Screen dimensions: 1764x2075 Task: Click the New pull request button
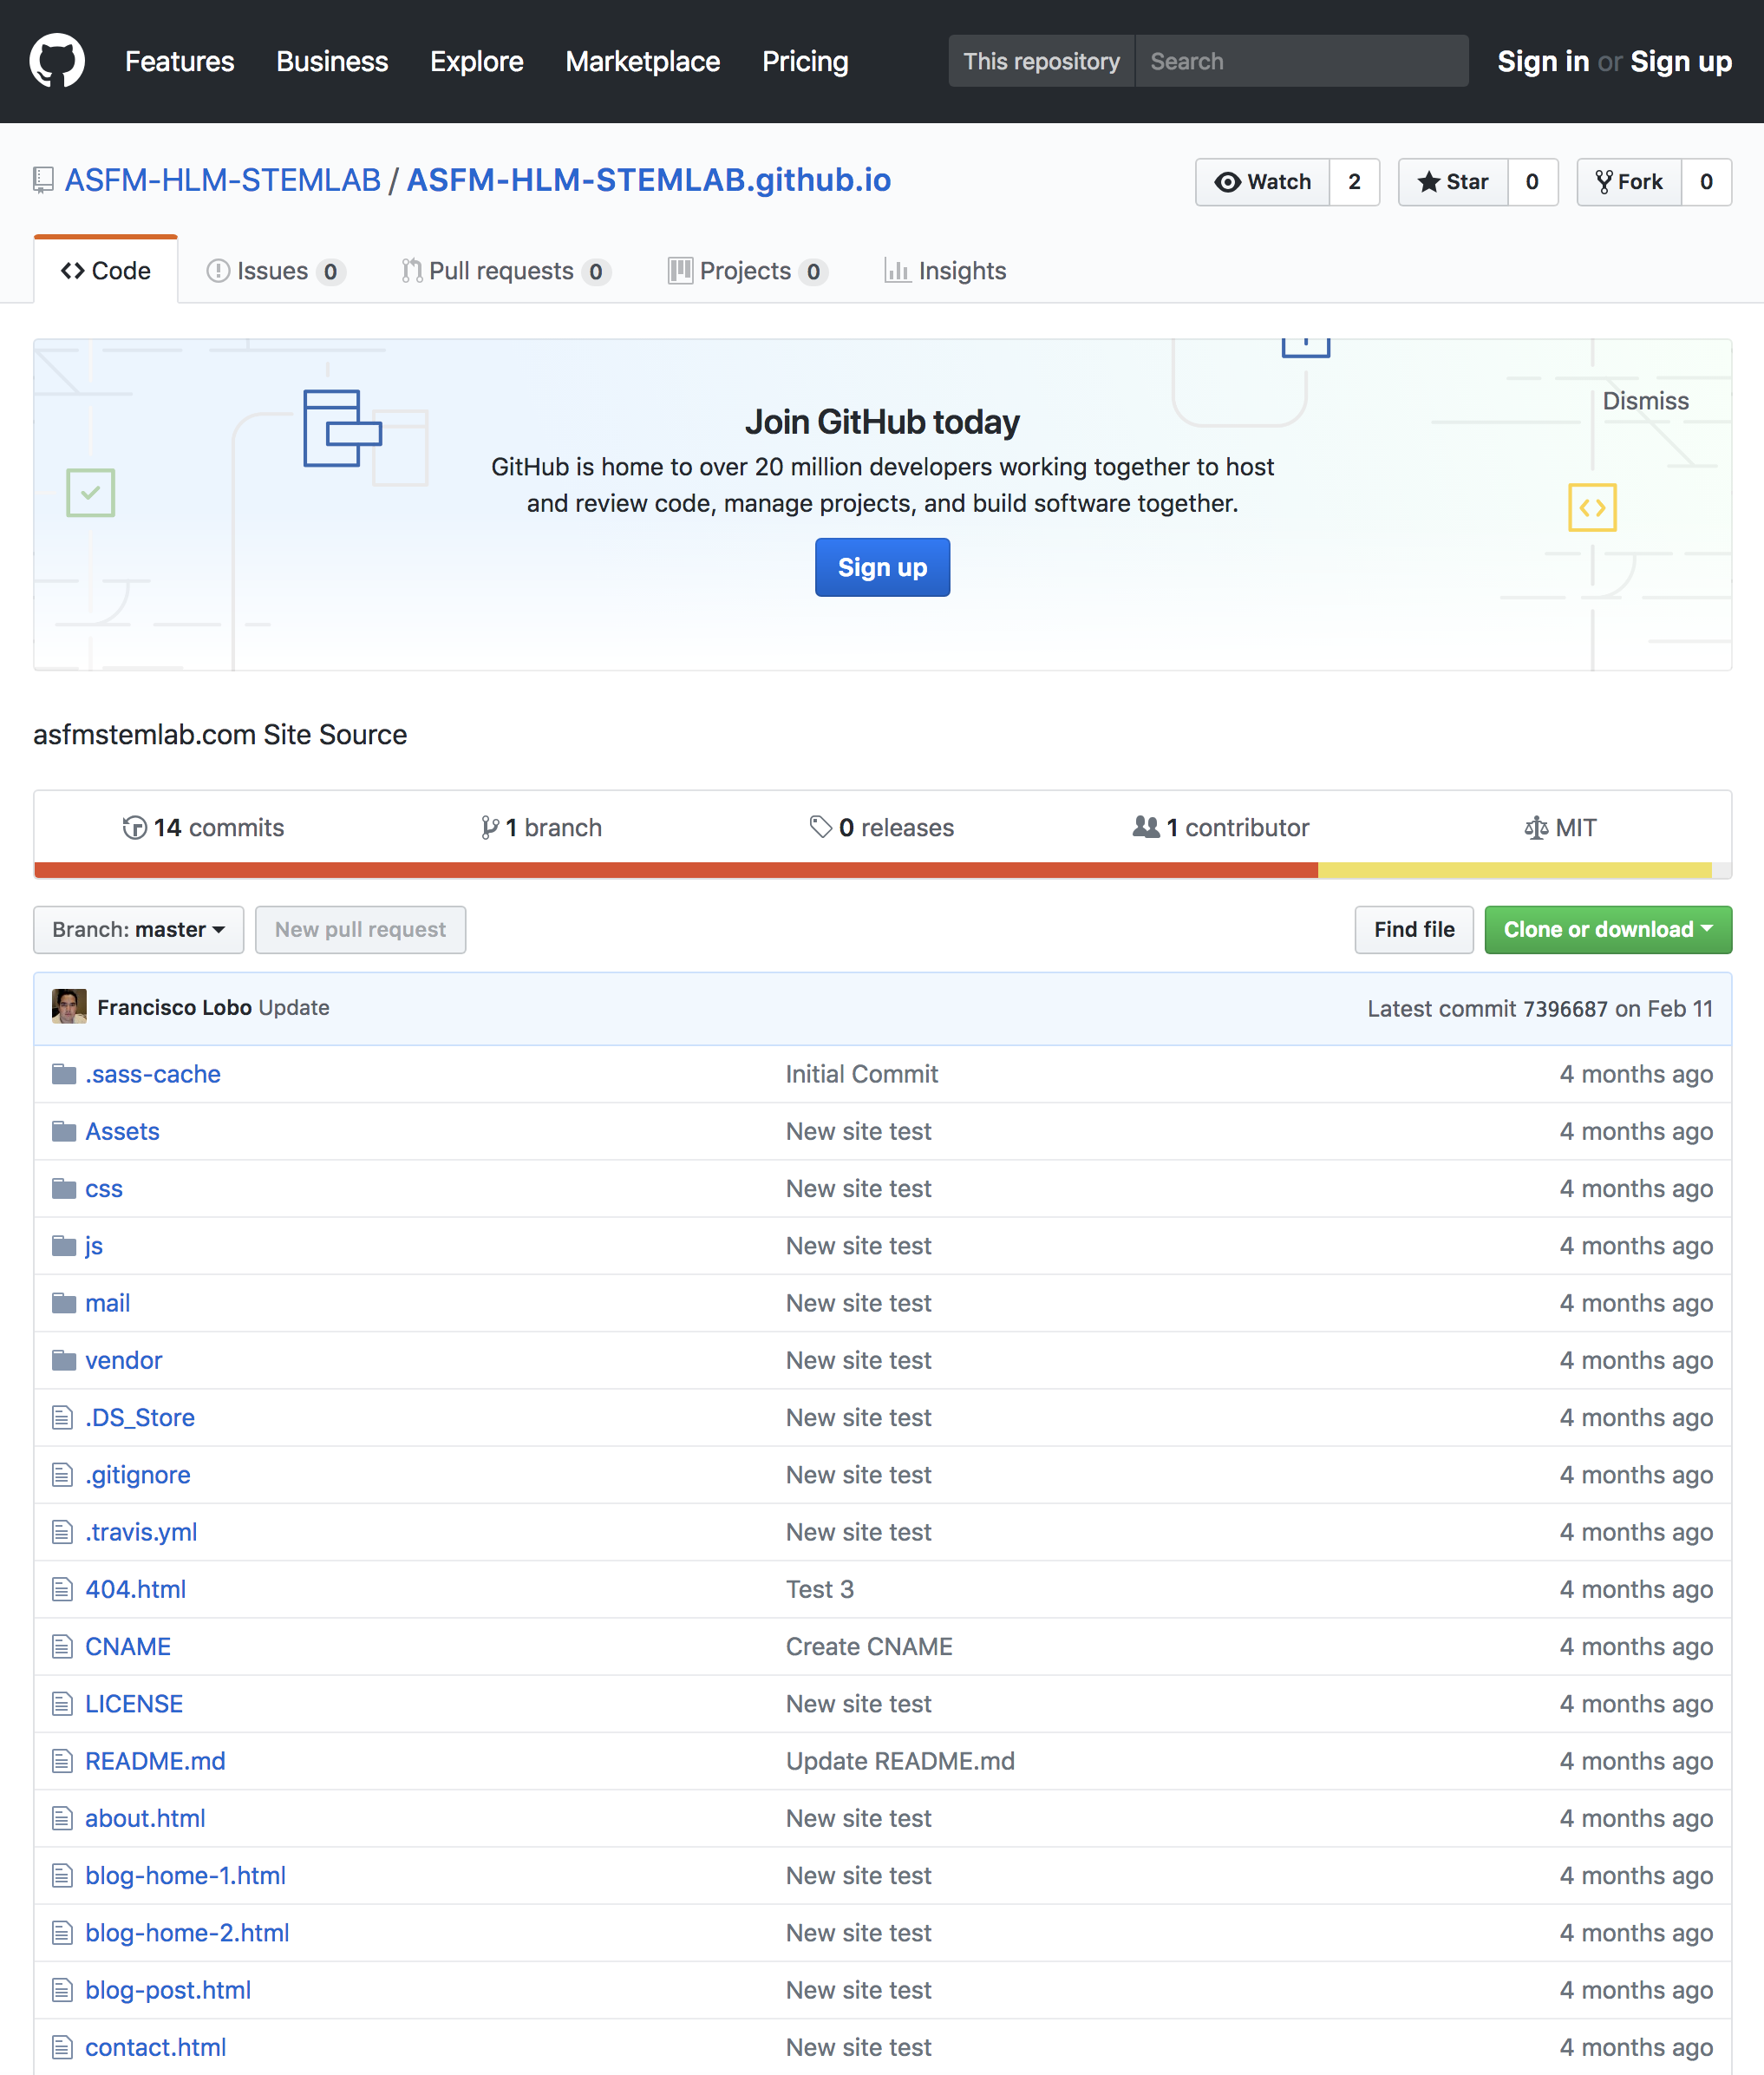[x=360, y=930]
